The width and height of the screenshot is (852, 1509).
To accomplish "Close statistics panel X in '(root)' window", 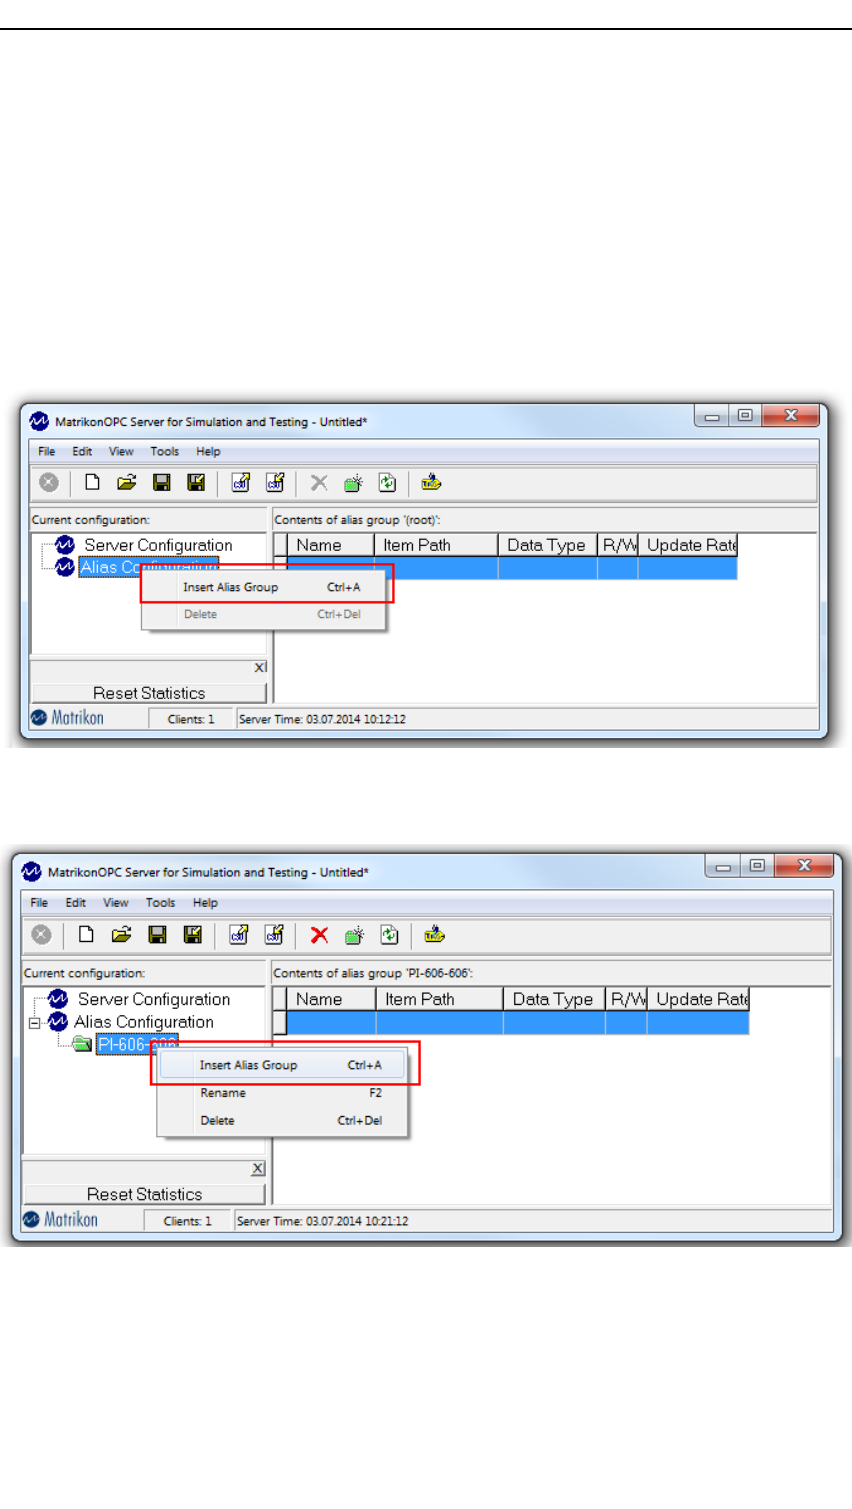I will pyautogui.click(x=260, y=668).
